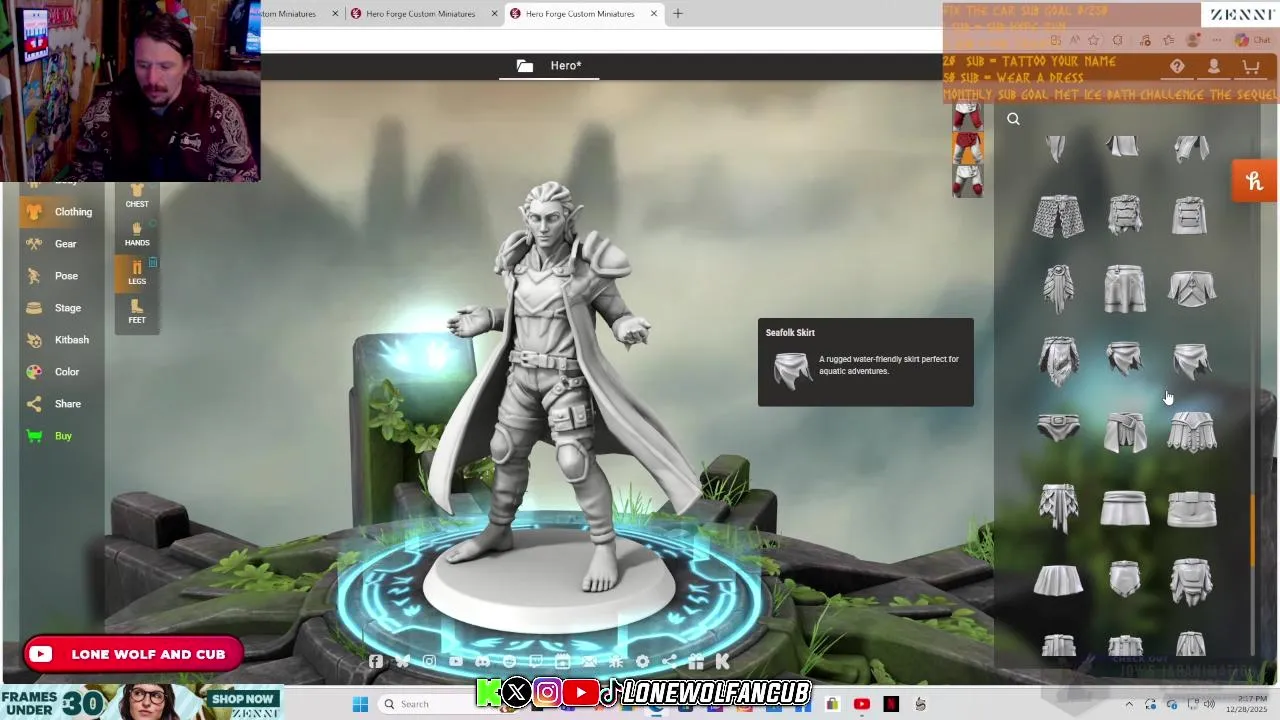Open the folder icon beside Hero*
1280x720 pixels.
tap(525, 66)
